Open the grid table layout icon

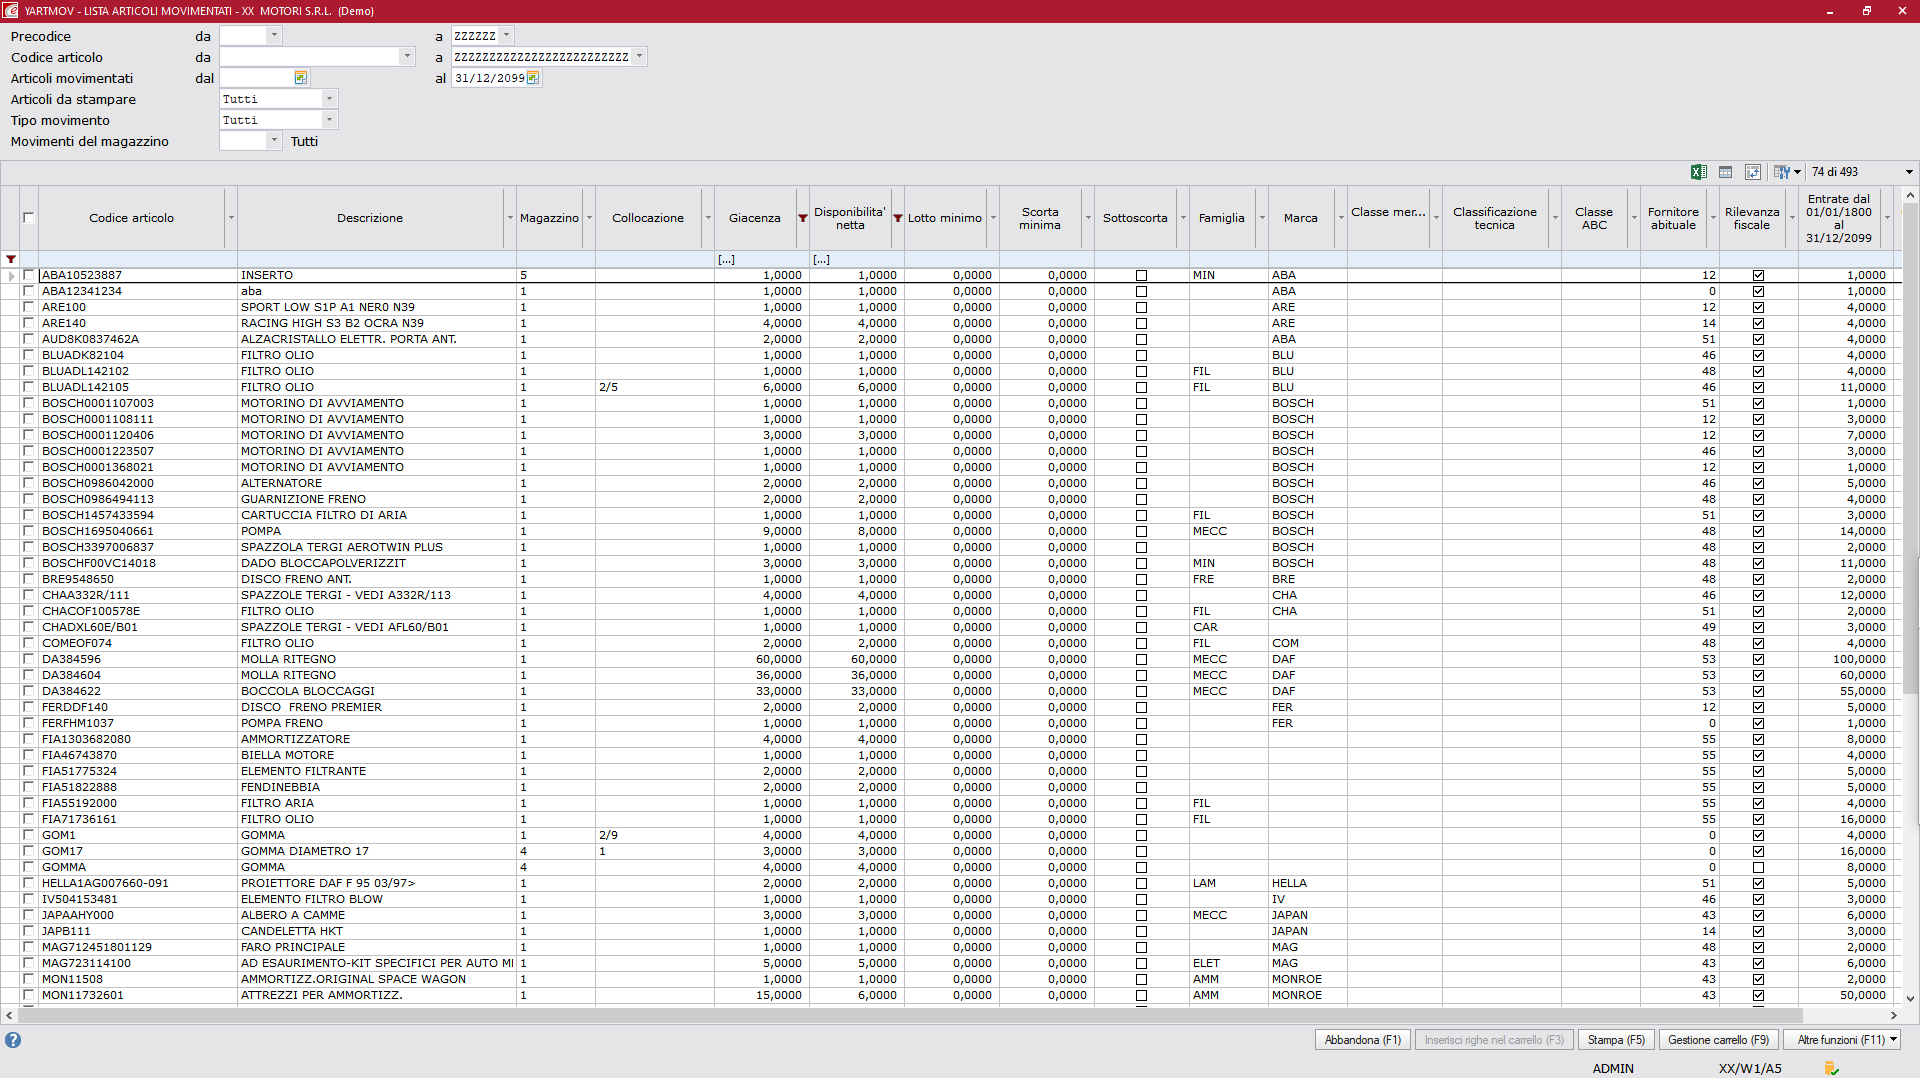(x=1725, y=172)
